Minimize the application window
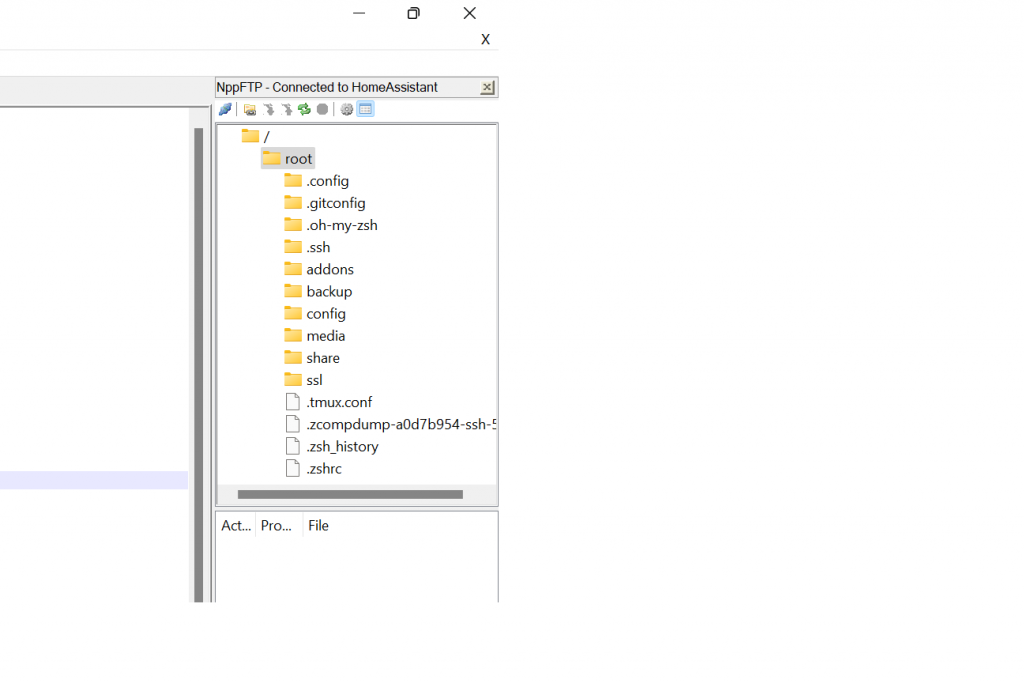The image size is (1024, 683). click(x=359, y=13)
